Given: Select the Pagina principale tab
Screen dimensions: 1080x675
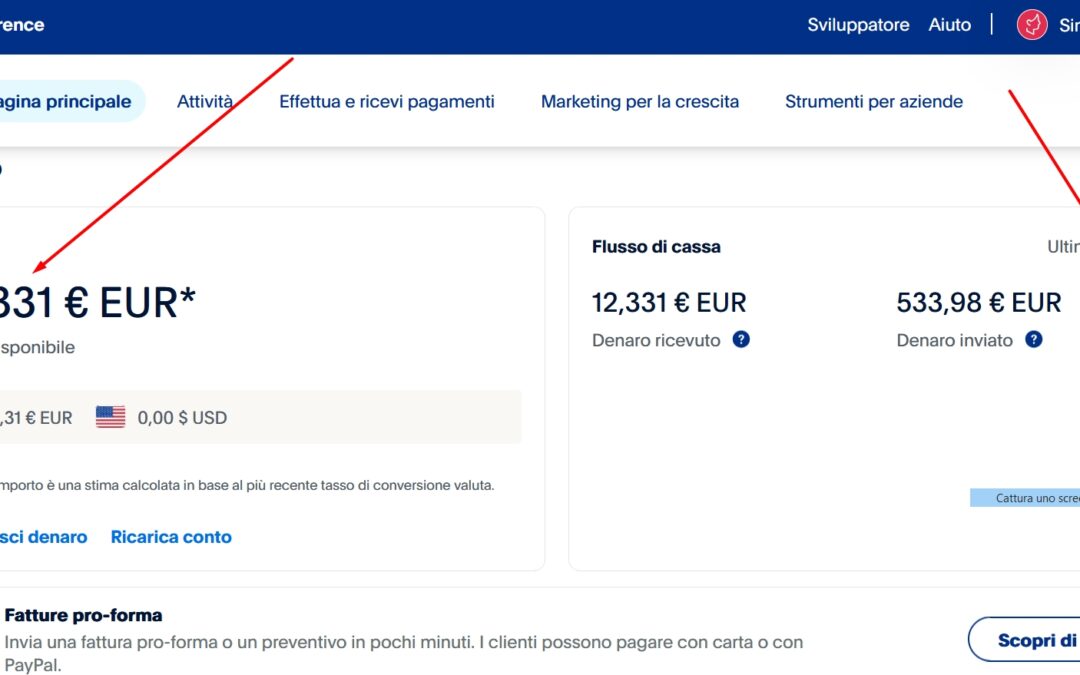Looking at the screenshot, I should pos(66,101).
